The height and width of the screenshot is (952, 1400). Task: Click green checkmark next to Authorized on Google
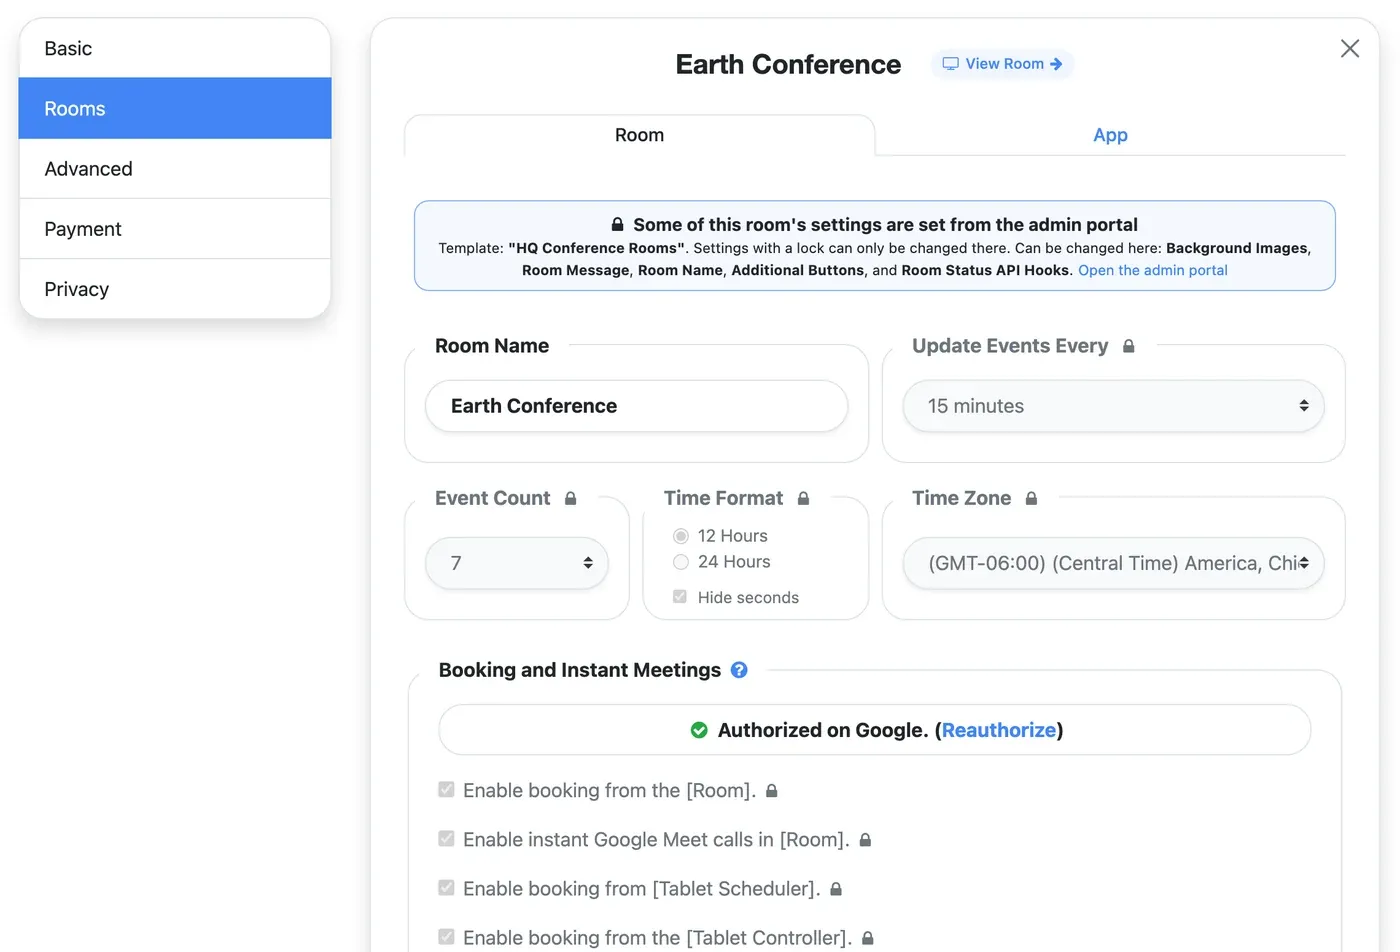[x=699, y=730]
